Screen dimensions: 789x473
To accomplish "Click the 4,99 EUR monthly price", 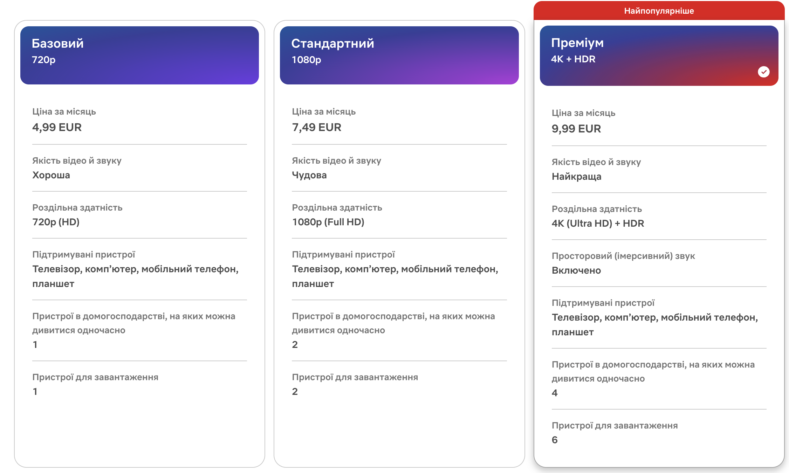I will click(x=56, y=127).
